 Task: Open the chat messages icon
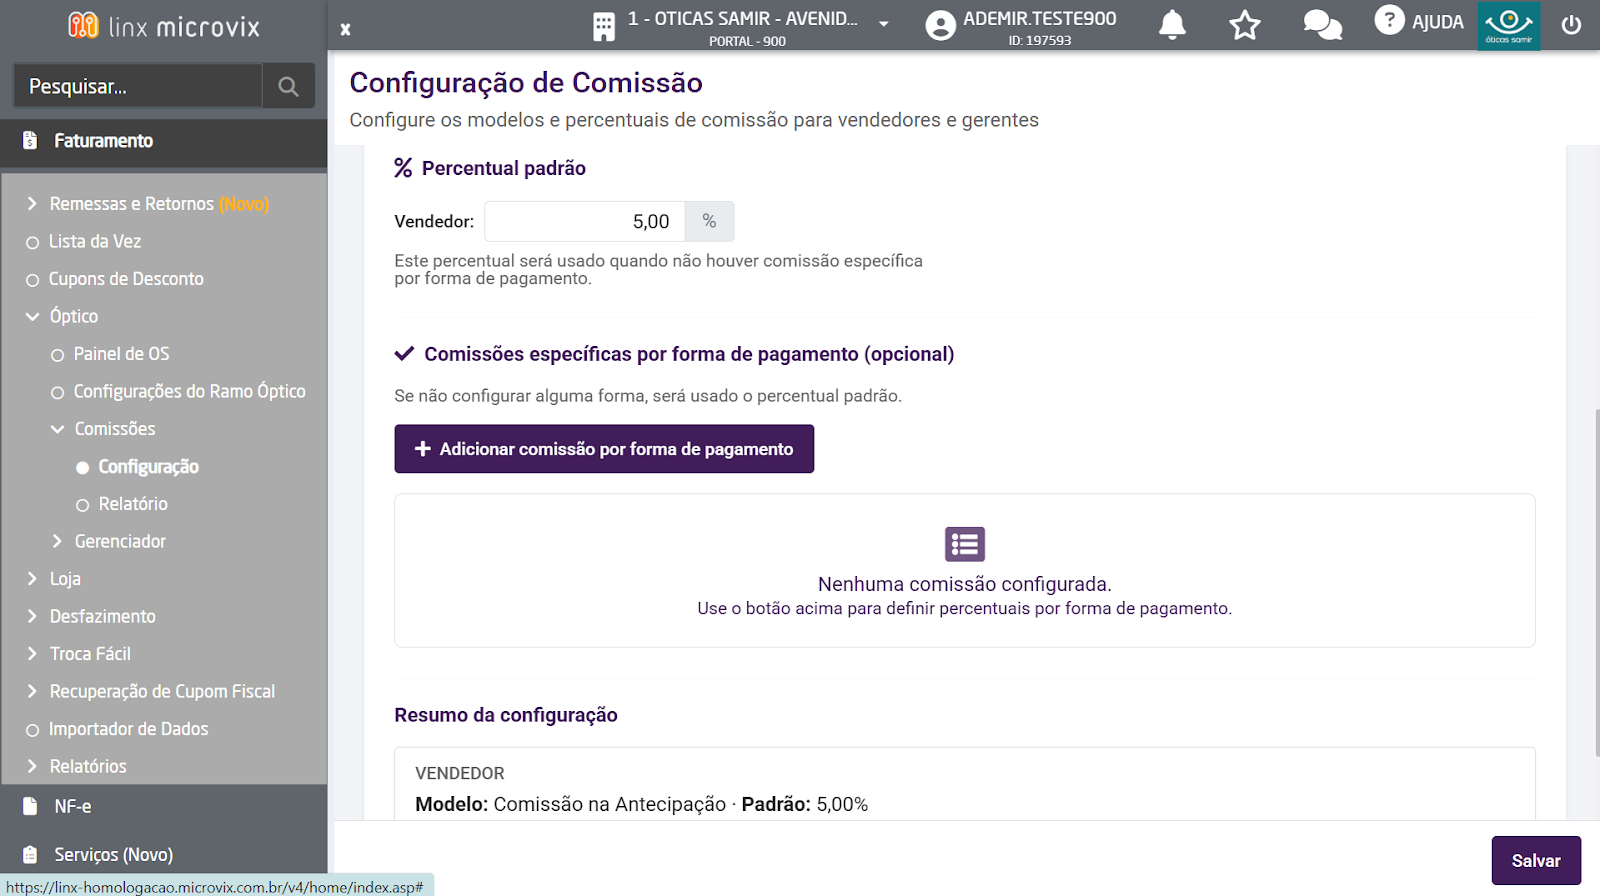(1322, 25)
